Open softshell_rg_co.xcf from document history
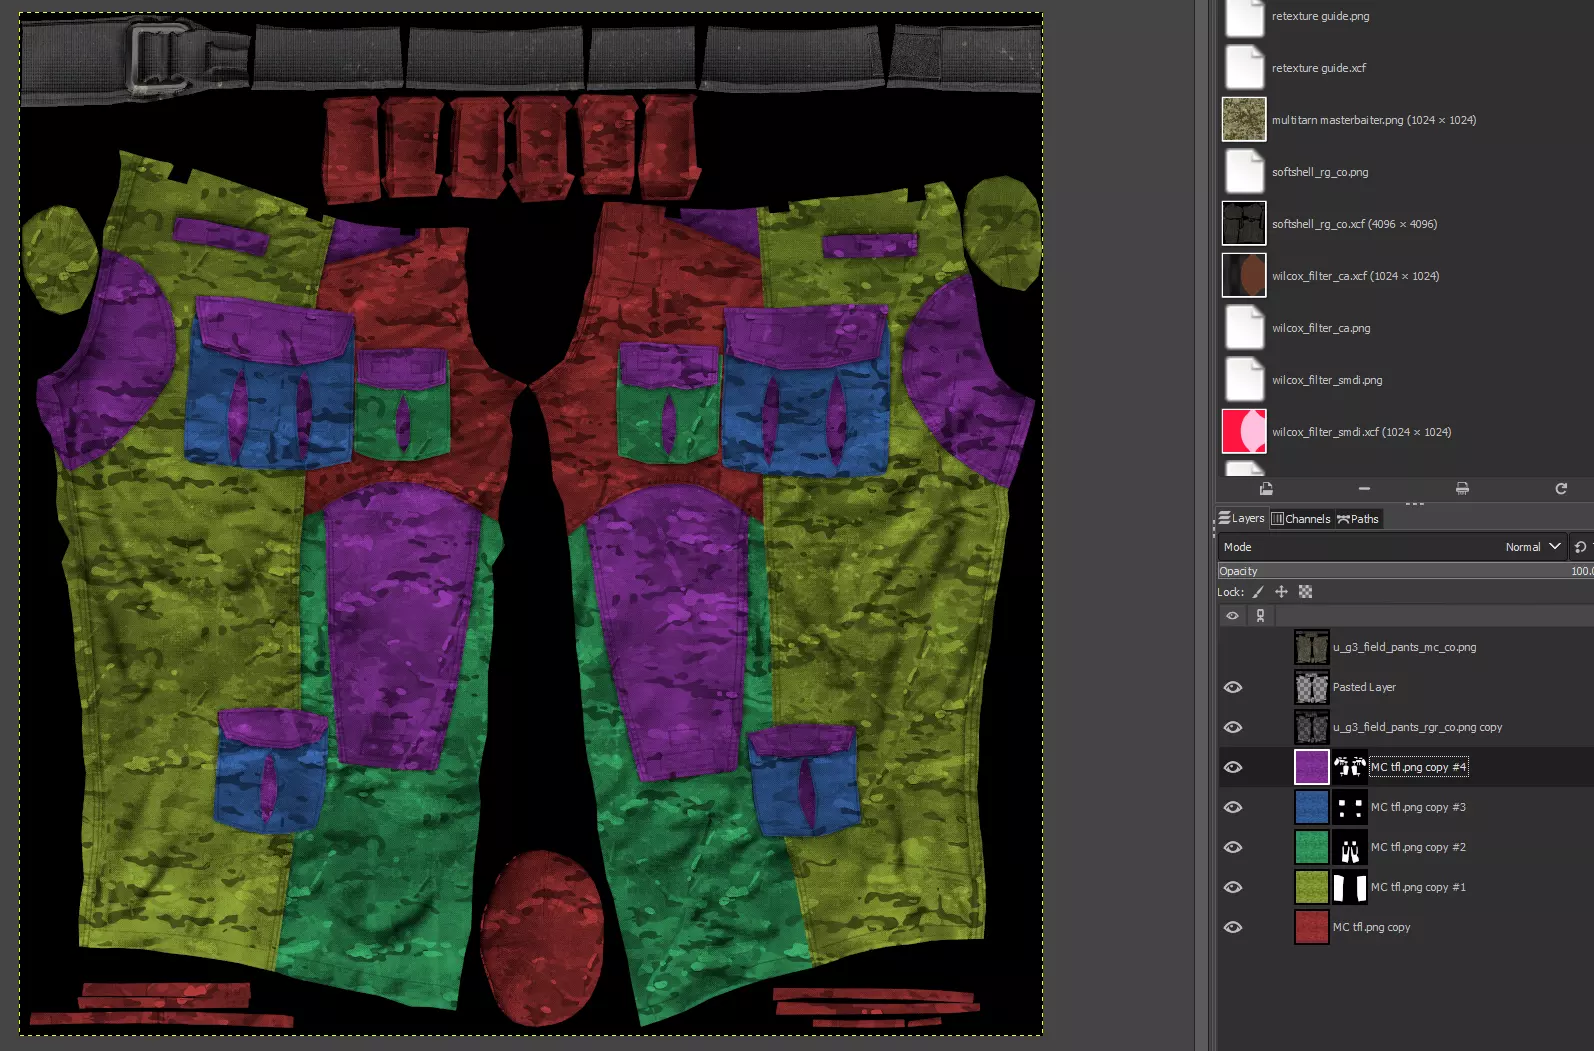This screenshot has height=1051, width=1594. (x=1353, y=224)
